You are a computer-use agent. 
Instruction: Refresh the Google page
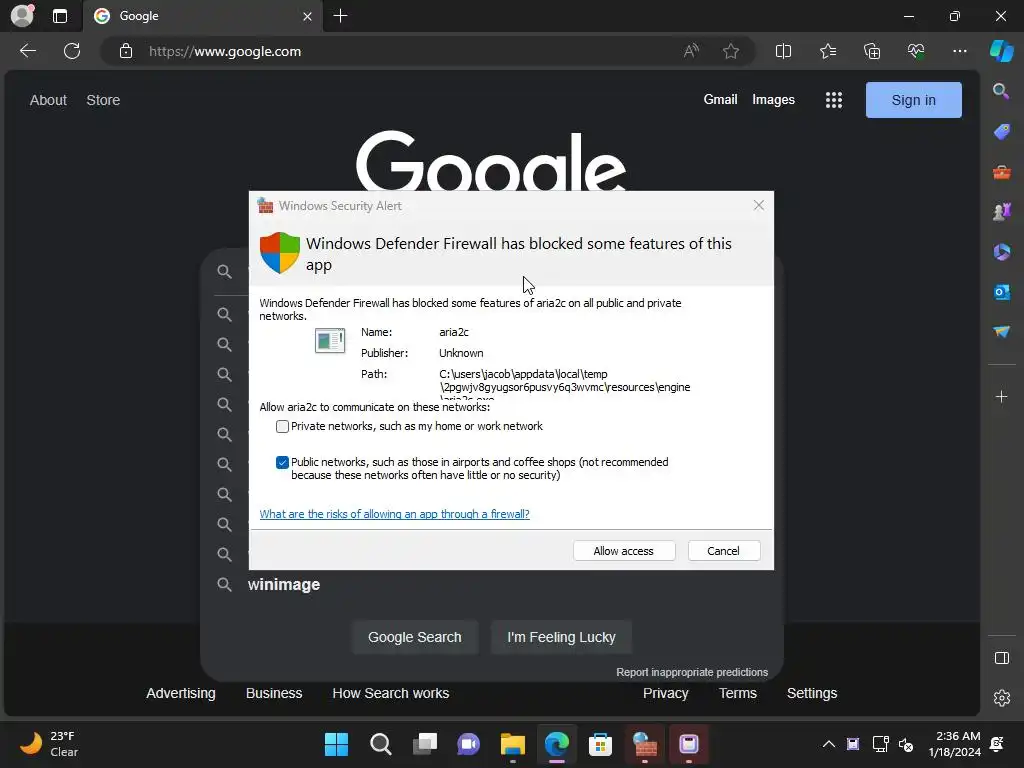(72, 51)
